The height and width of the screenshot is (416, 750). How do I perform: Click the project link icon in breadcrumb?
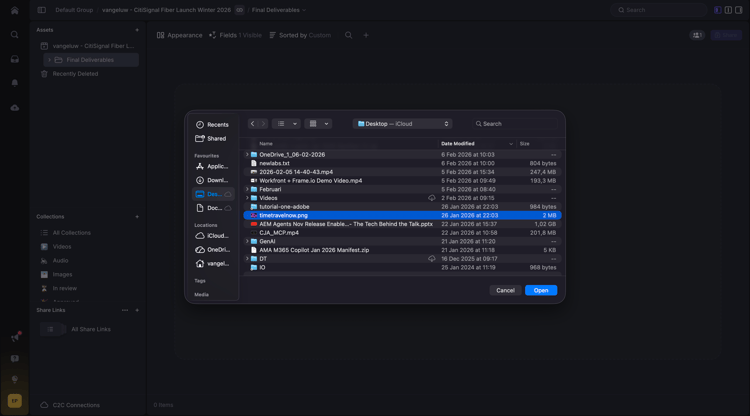pos(240,10)
